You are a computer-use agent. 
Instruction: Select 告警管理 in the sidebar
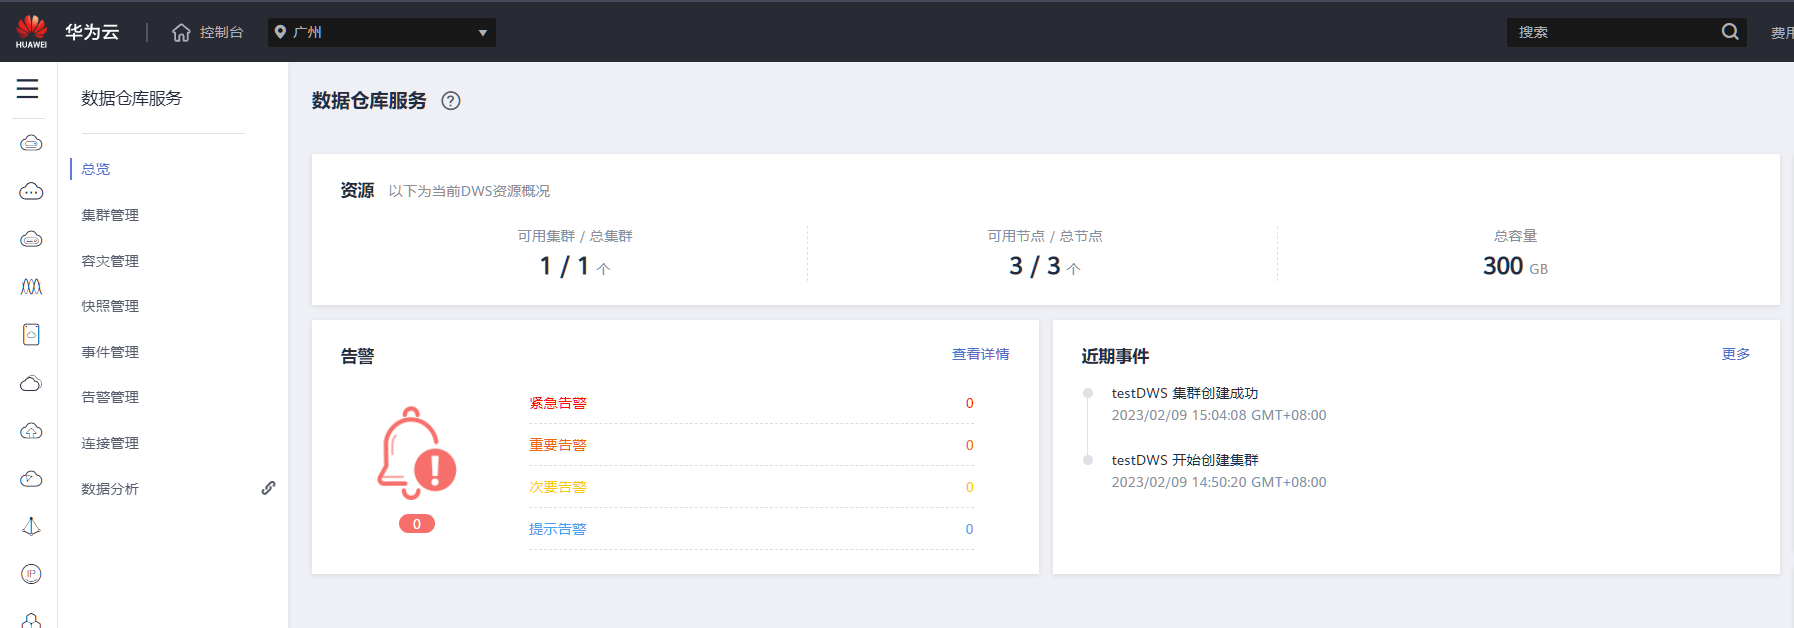pyautogui.click(x=110, y=397)
